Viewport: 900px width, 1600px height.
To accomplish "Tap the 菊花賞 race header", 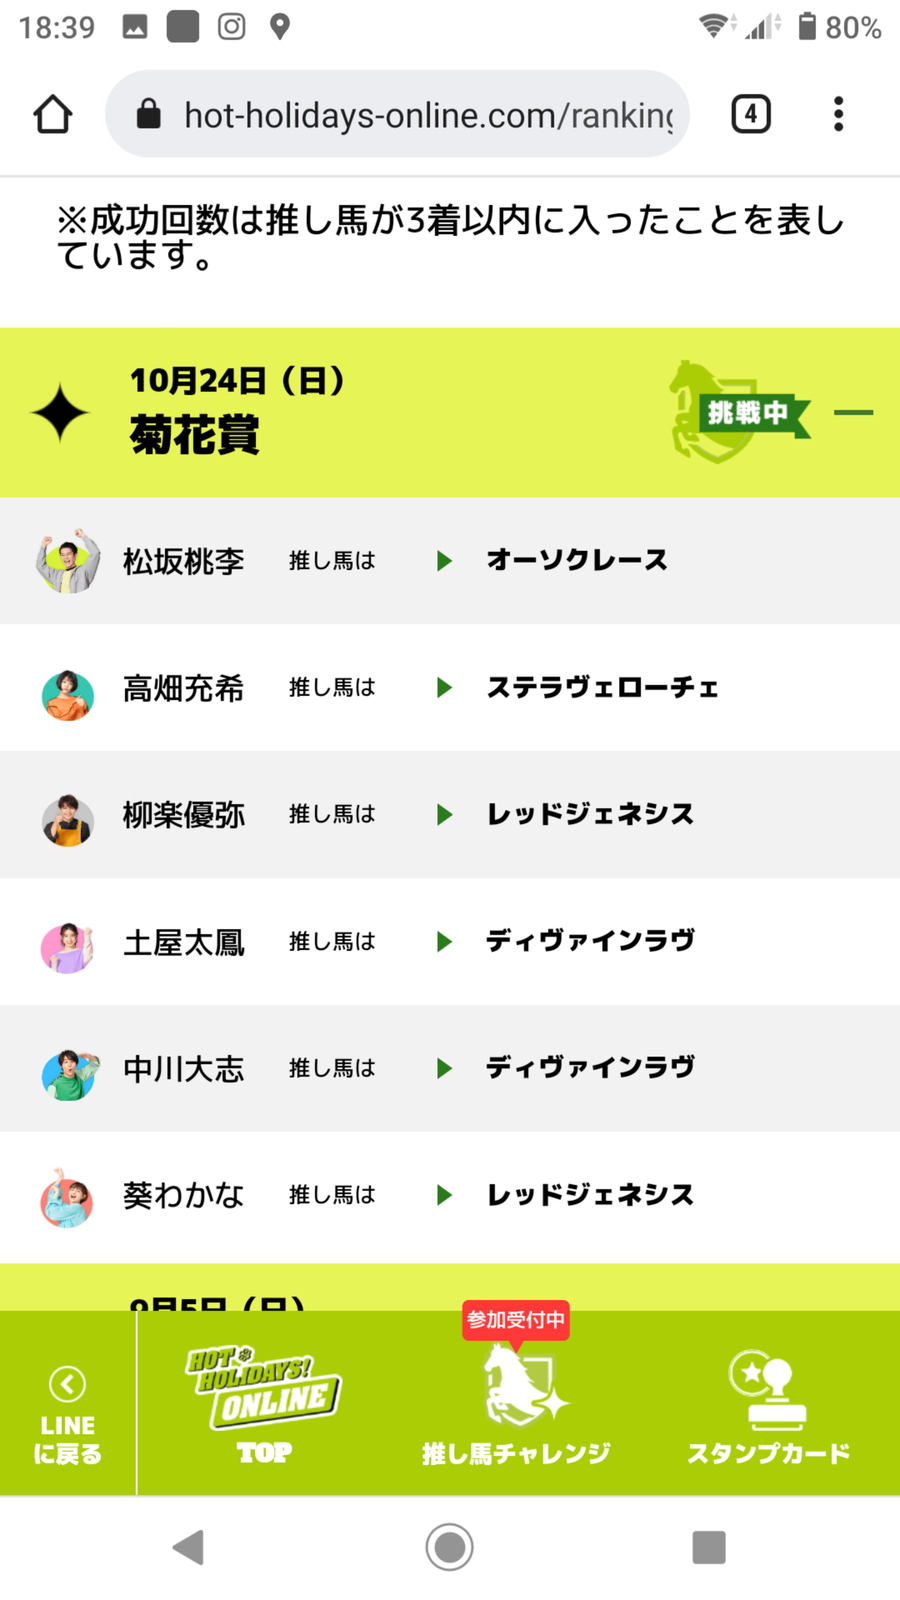I will point(195,435).
